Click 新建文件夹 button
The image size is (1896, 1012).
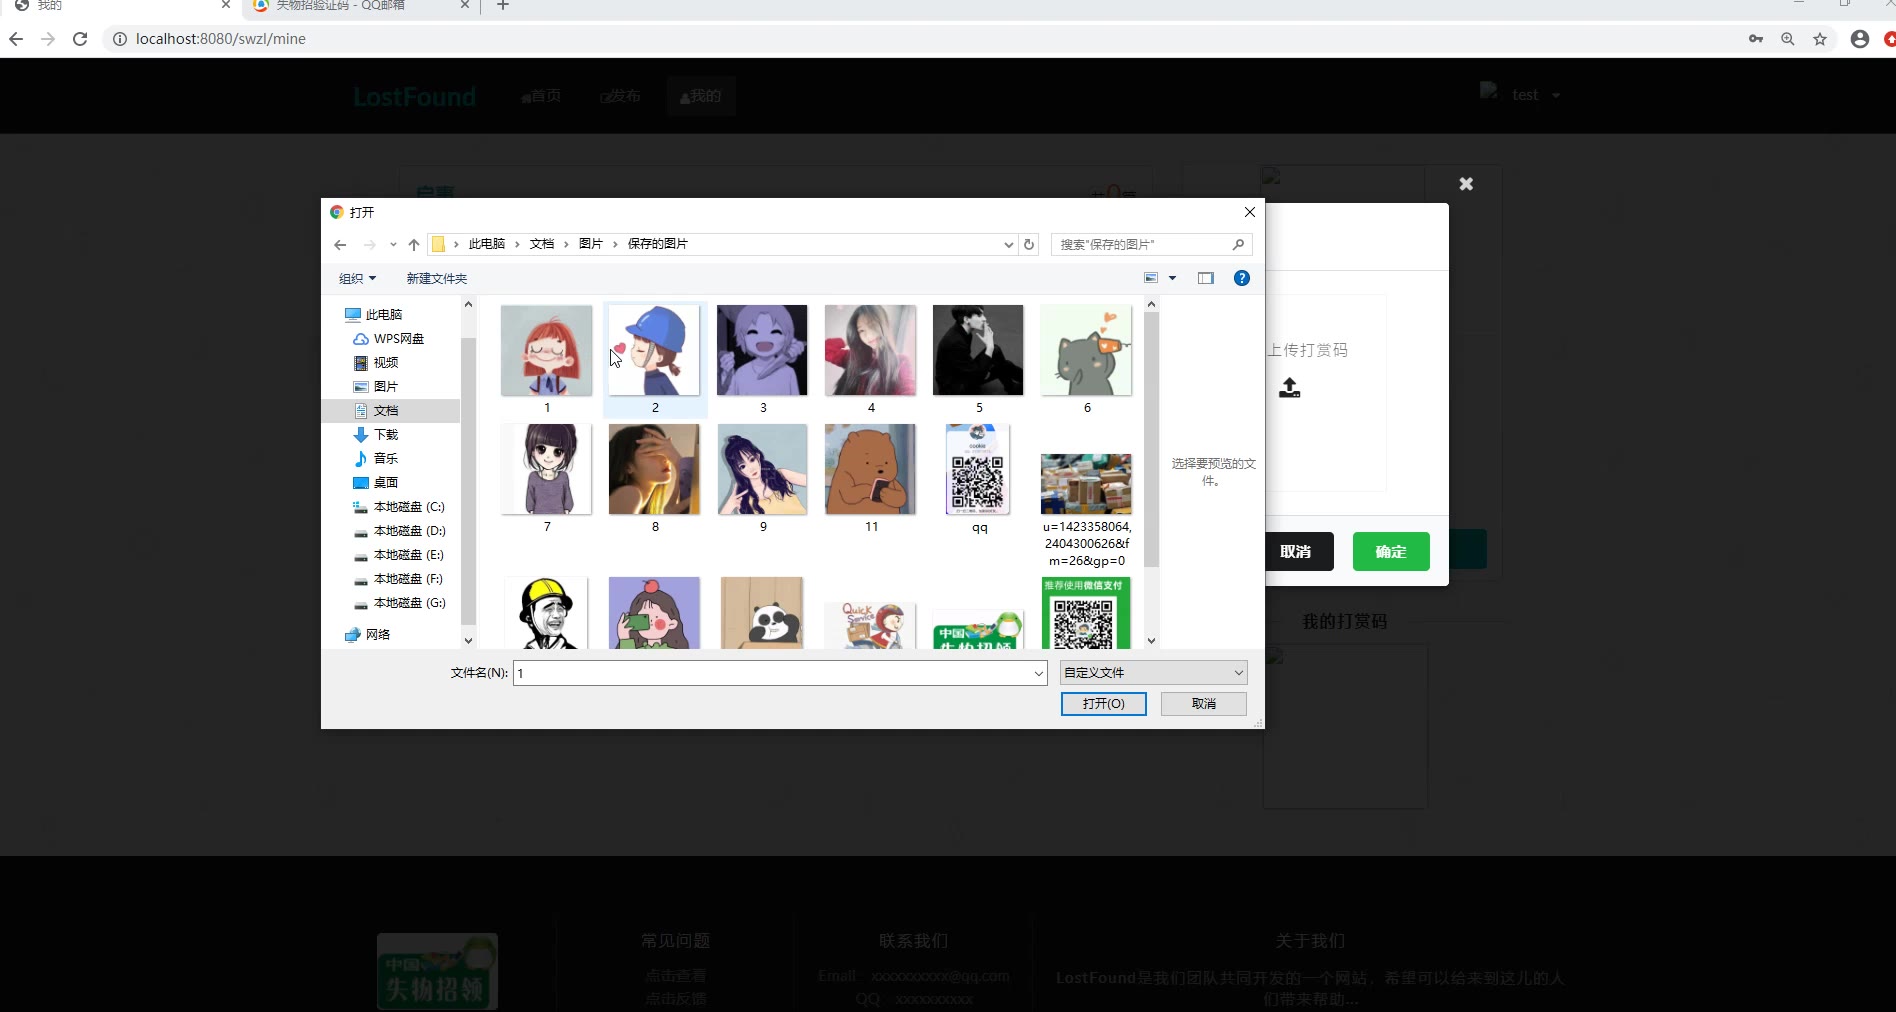pos(437,278)
